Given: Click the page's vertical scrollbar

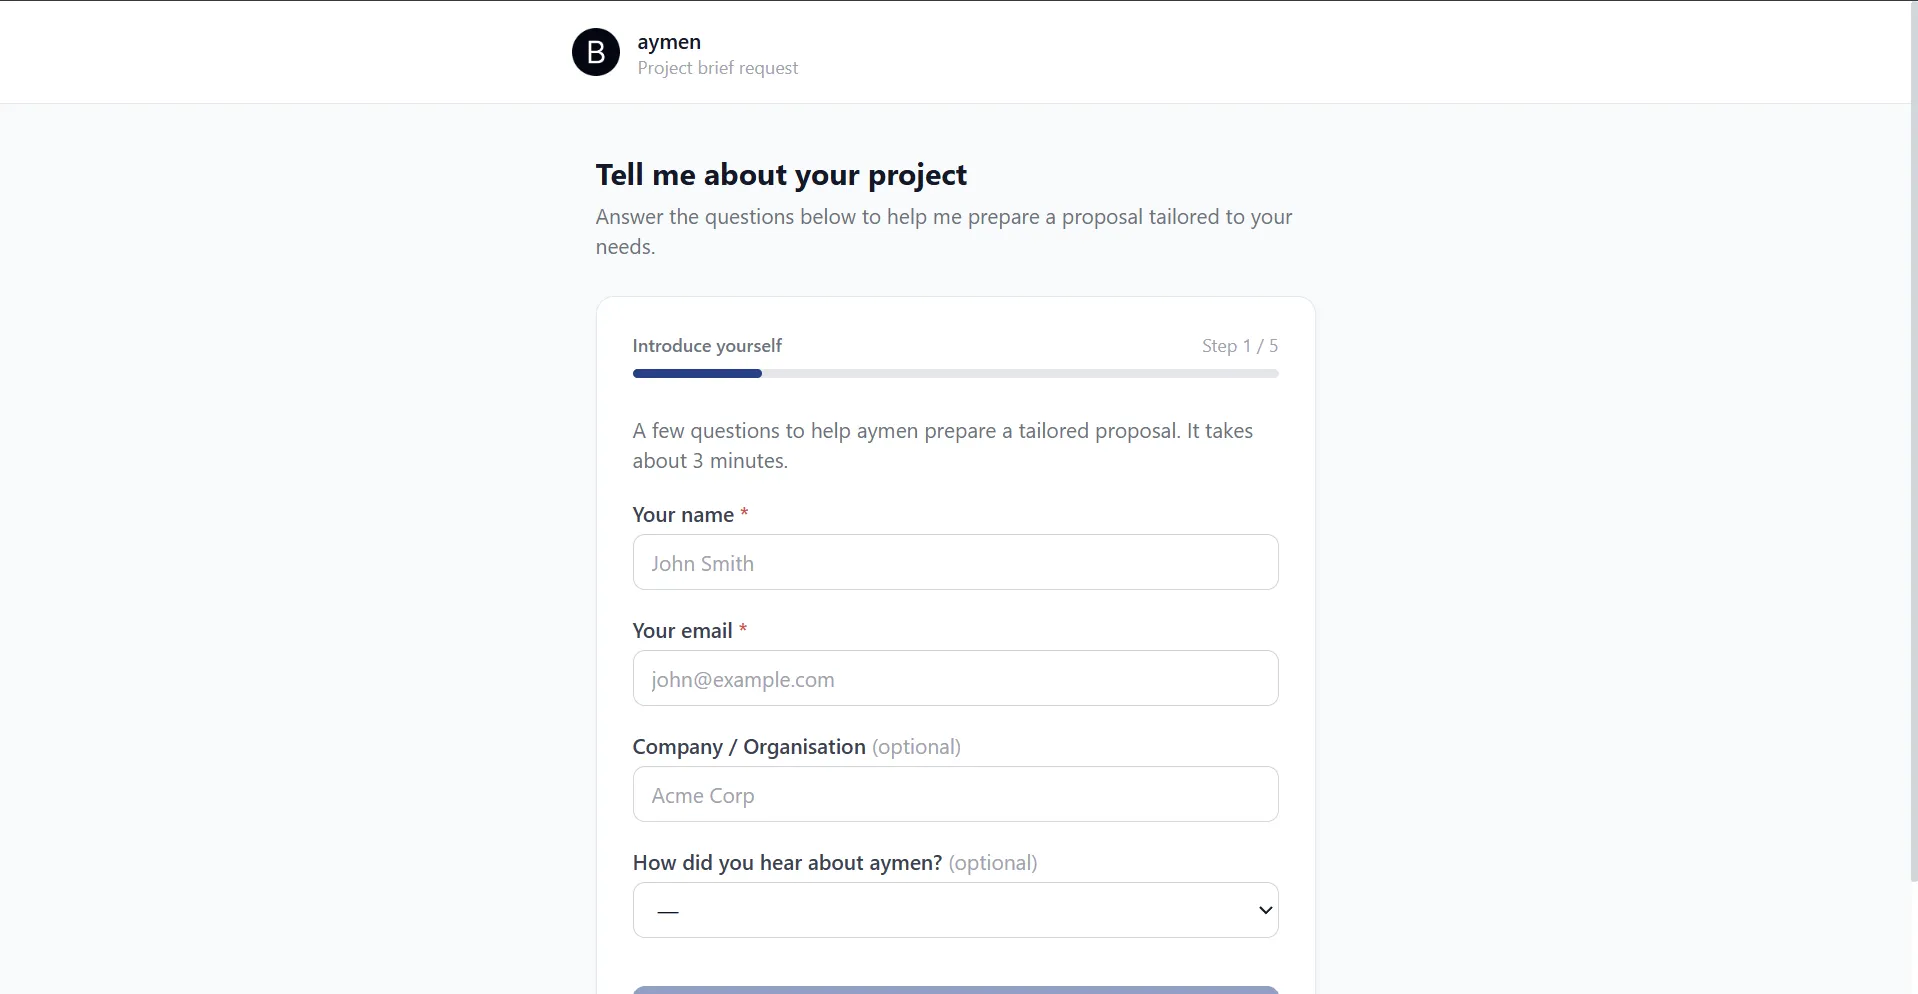Looking at the screenshot, I should [1914, 440].
